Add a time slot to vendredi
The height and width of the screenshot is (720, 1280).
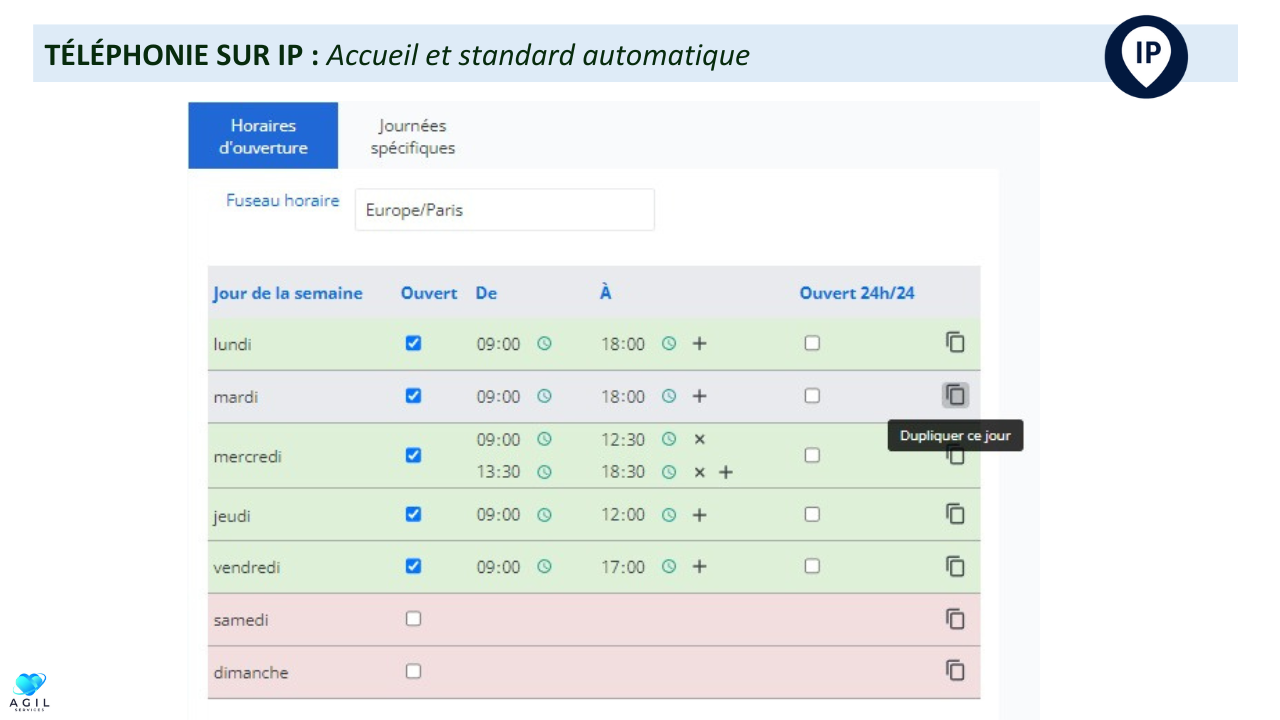[x=700, y=566]
